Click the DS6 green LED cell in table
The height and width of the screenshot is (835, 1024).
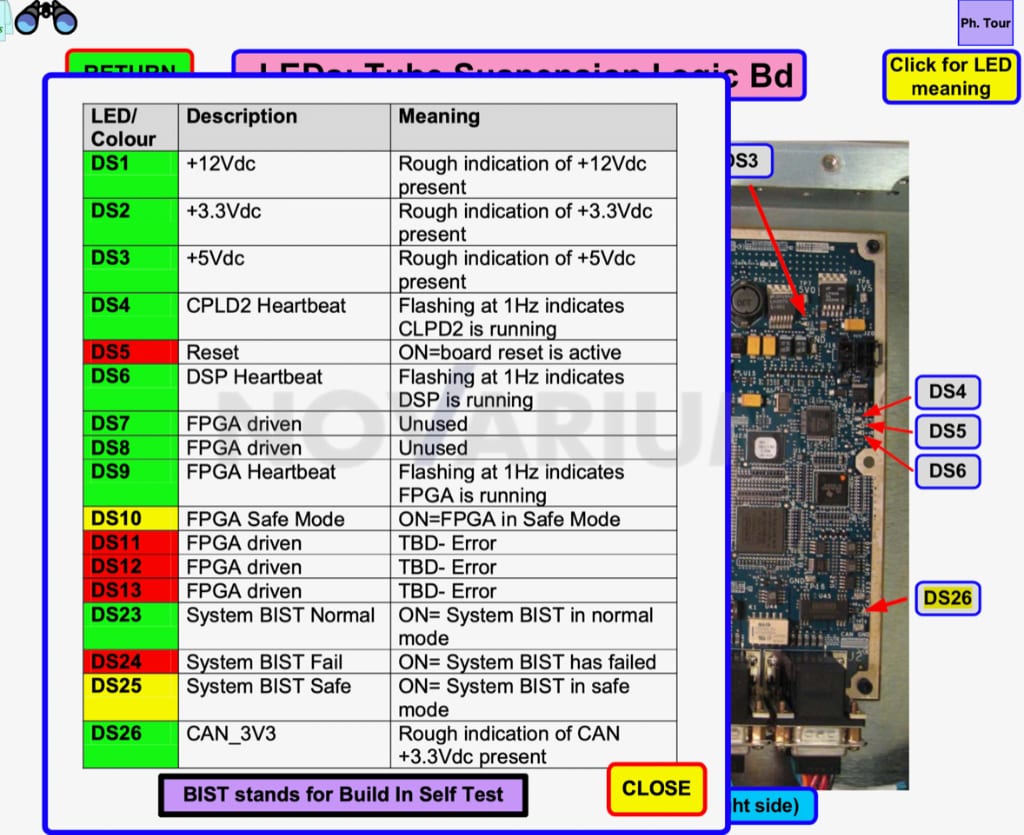tap(131, 388)
